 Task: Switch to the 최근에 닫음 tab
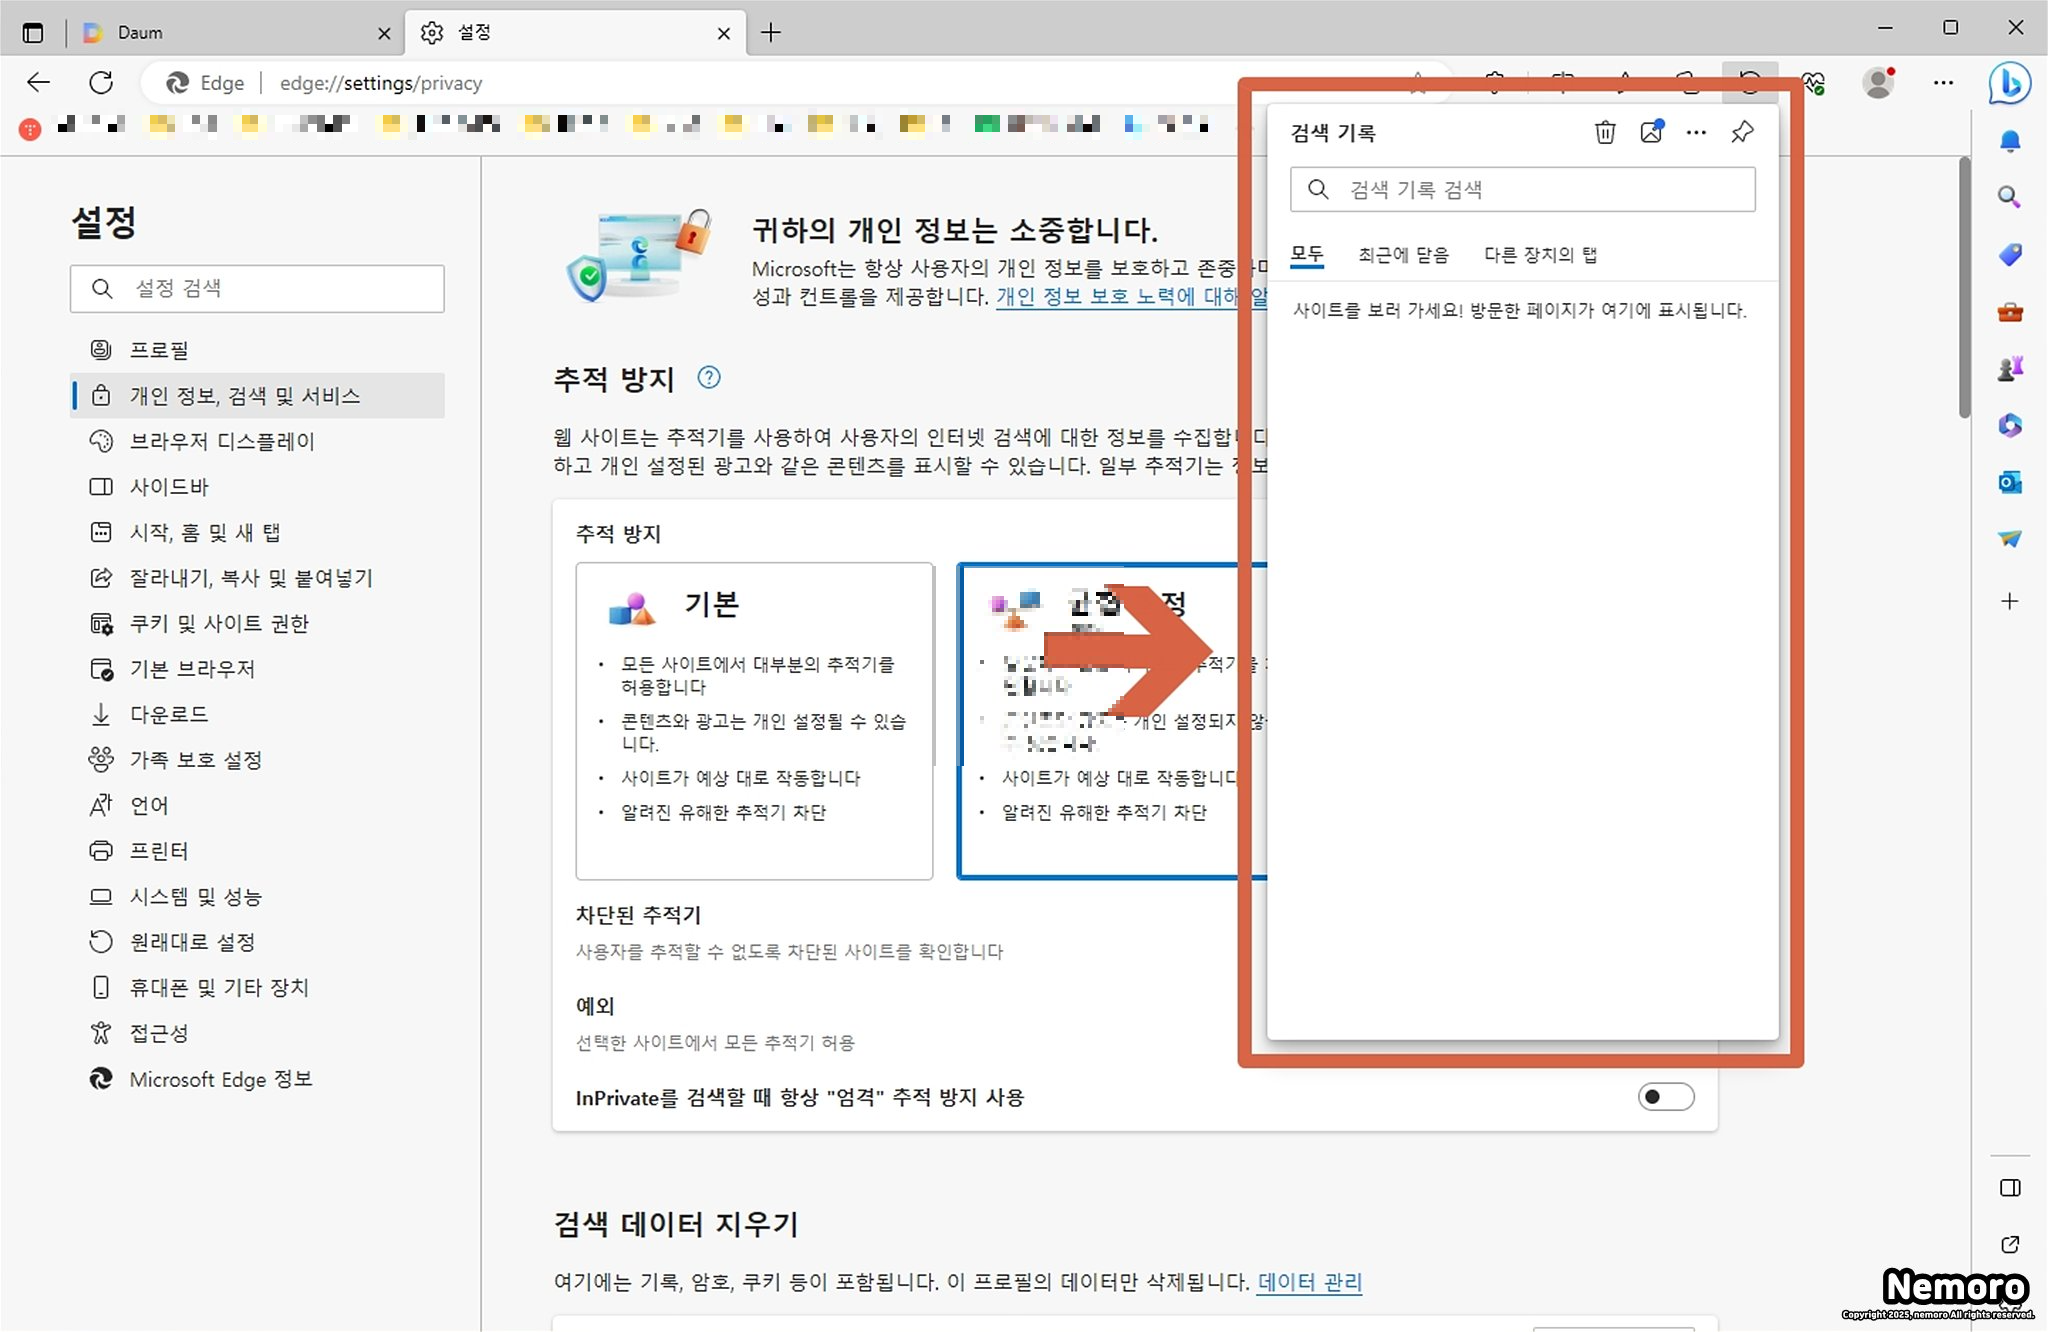(1403, 255)
